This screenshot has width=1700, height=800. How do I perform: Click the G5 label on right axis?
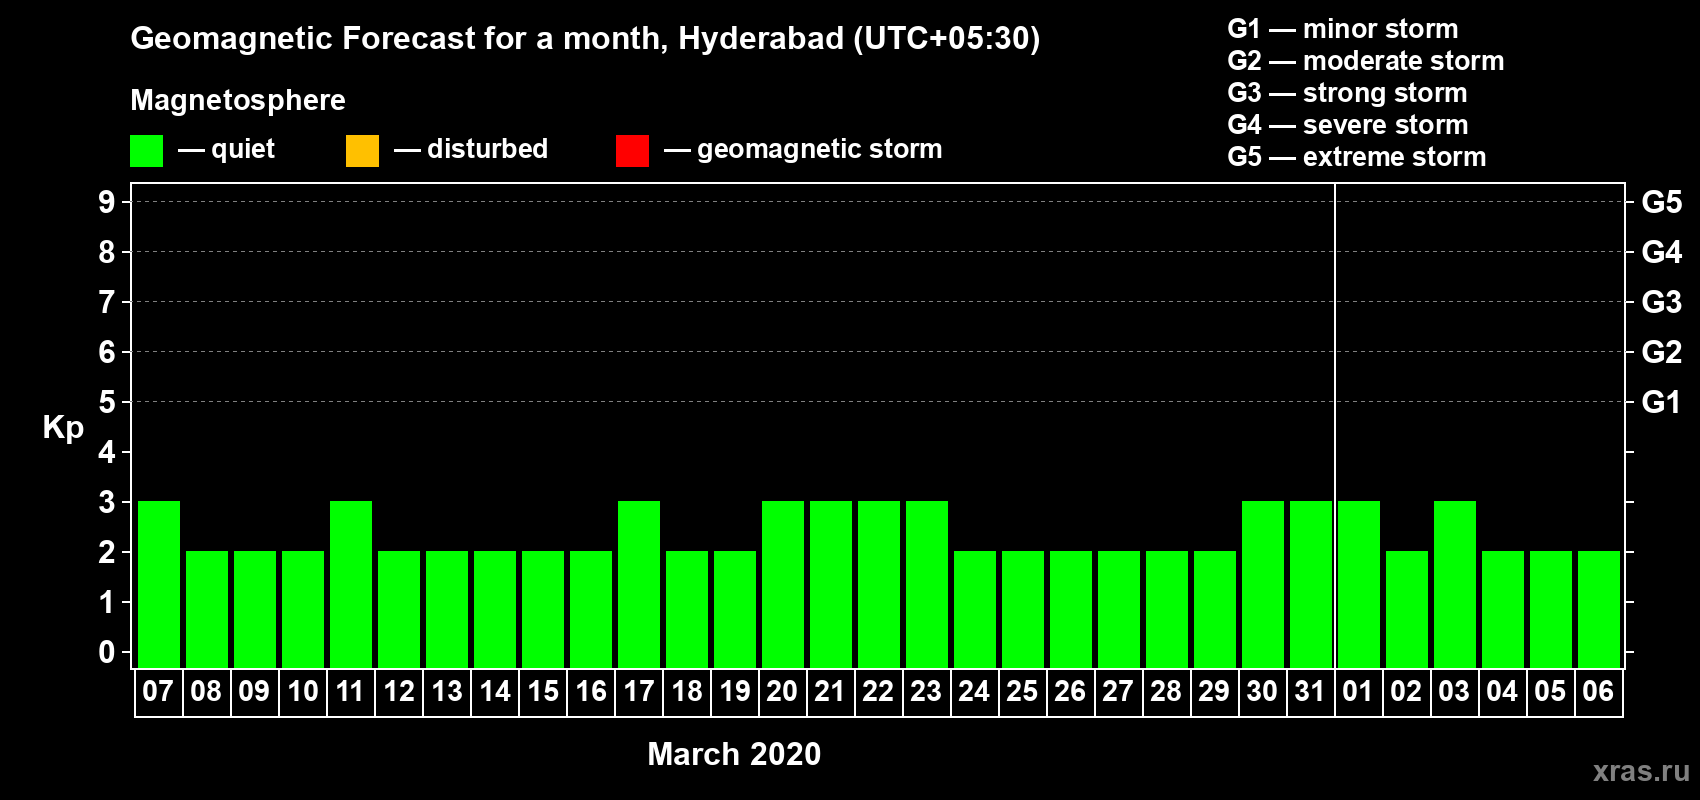(1662, 202)
